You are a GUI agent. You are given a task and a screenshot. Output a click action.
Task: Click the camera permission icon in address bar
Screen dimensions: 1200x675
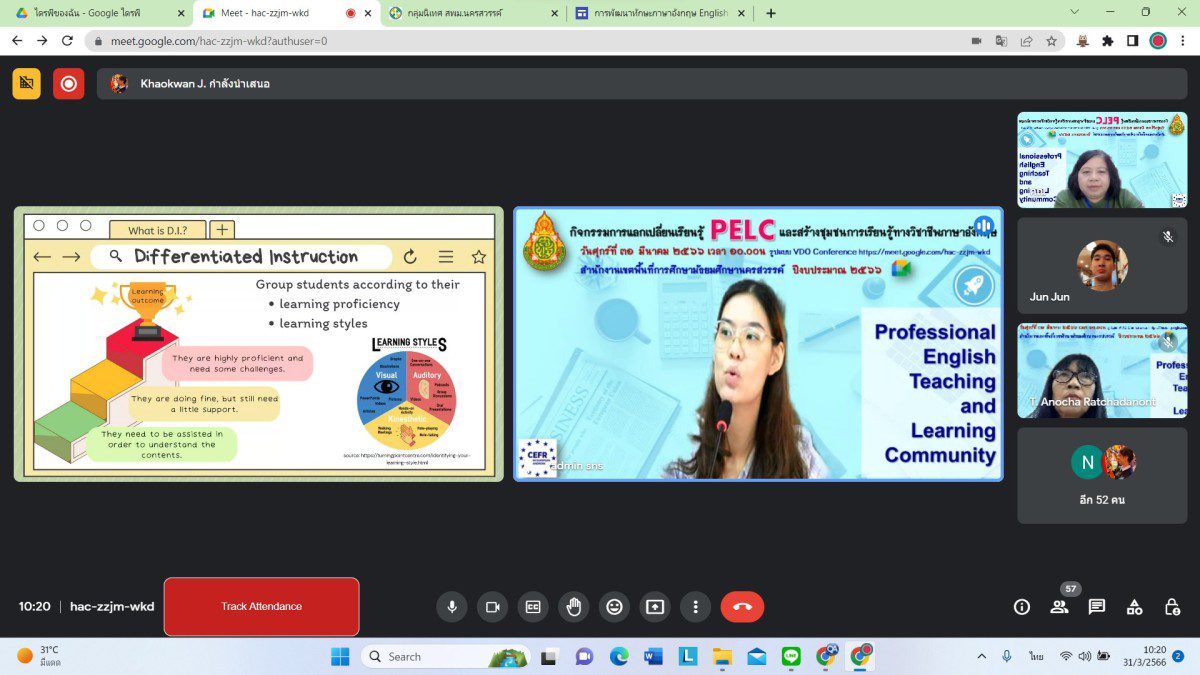[x=976, y=41]
